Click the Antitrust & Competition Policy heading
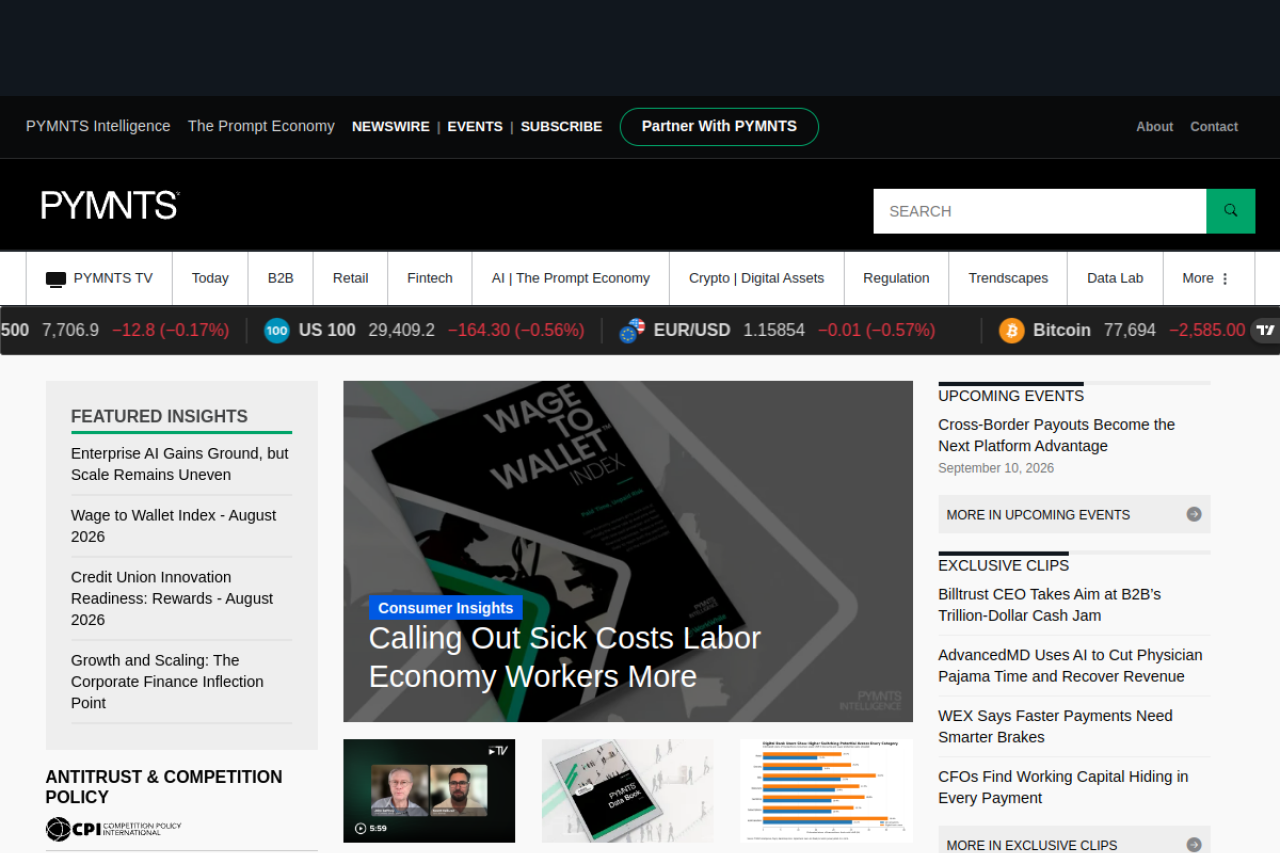Viewport: 1280px width, 853px height. [x=164, y=787]
